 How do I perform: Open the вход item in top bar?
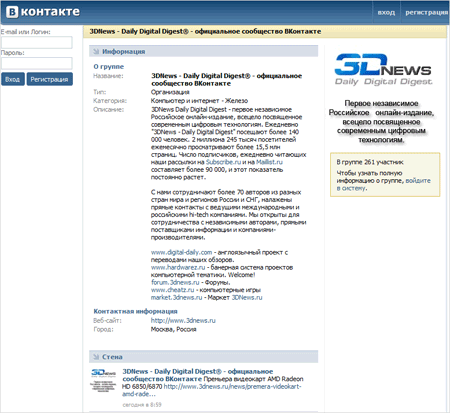click(x=386, y=12)
